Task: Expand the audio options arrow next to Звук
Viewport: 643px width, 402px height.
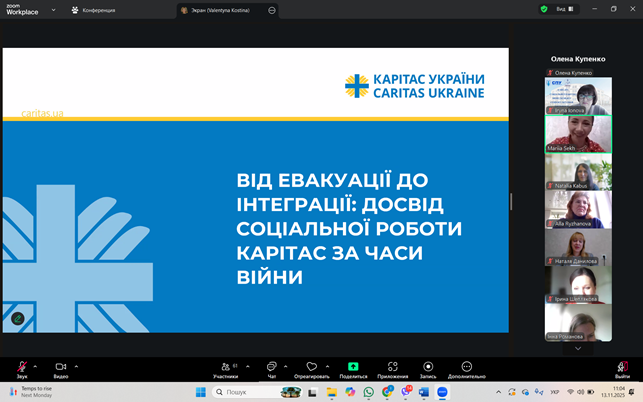Action: pos(36,366)
